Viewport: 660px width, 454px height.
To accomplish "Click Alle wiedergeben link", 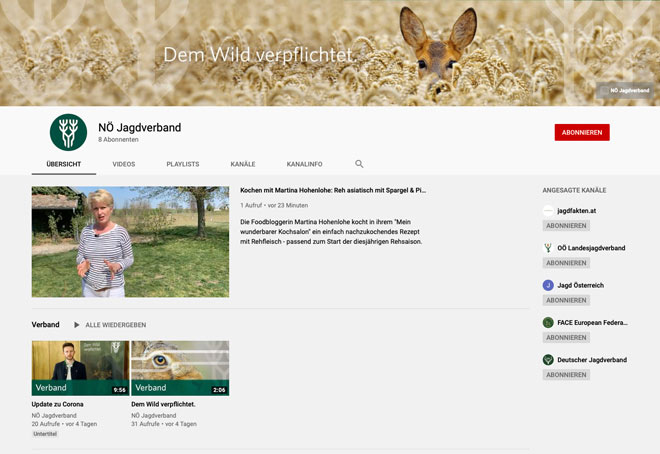I will pyautogui.click(x=116, y=325).
